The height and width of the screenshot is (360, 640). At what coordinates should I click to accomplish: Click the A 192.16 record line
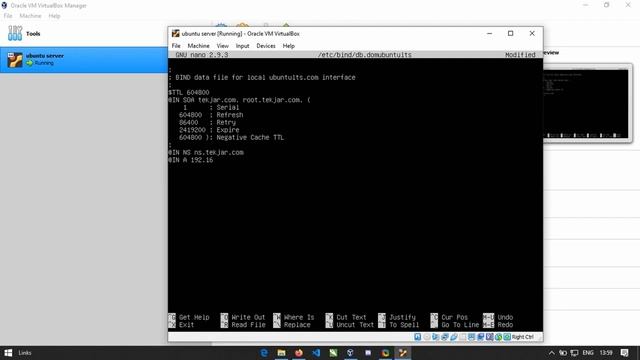pos(191,160)
